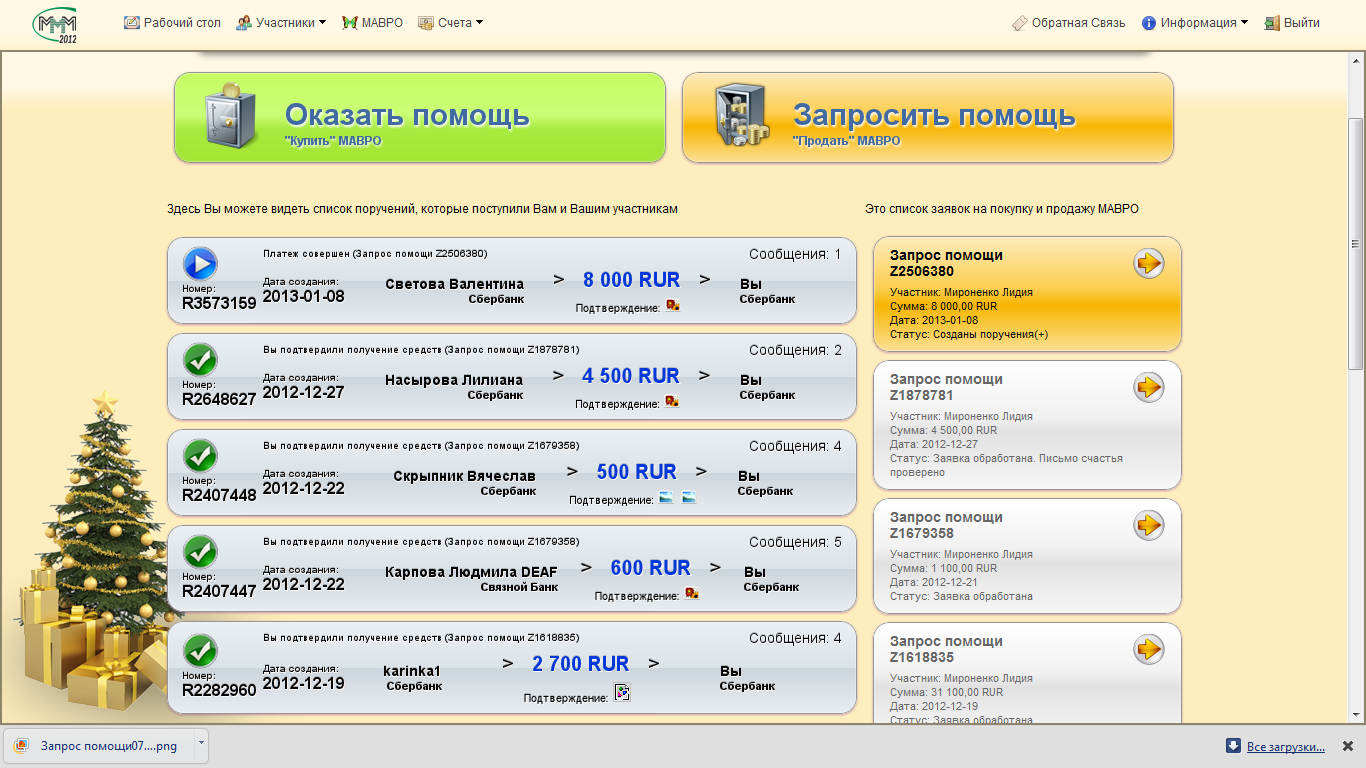This screenshot has height=768, width=1366.
Task: Click sender name Скрыпник Вячеслав
Action: coord(465,476)
